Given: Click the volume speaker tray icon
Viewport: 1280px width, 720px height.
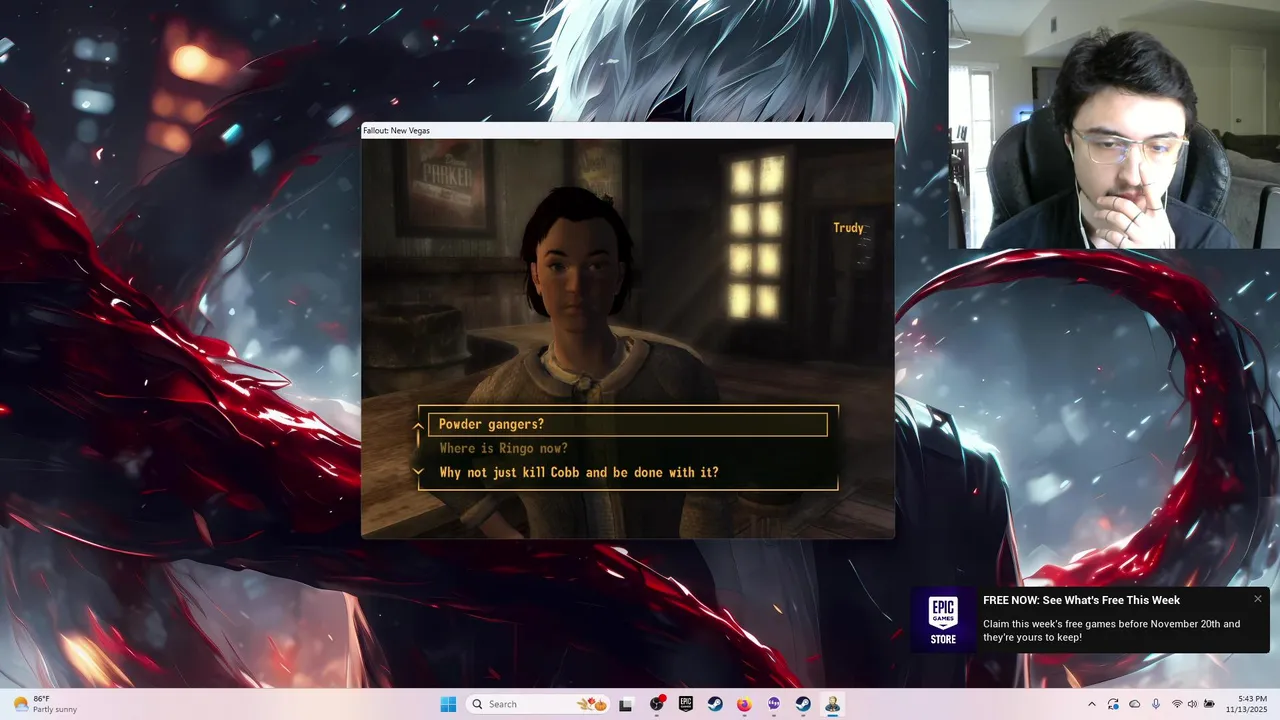Looking at the screenshot, I should click(1192, 704).
